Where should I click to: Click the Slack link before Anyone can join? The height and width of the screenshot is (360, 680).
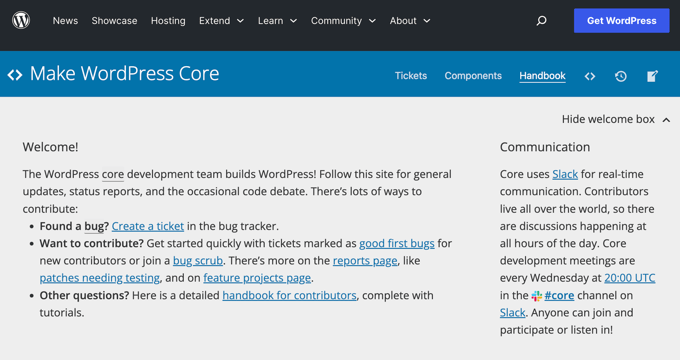coord(513,313)
